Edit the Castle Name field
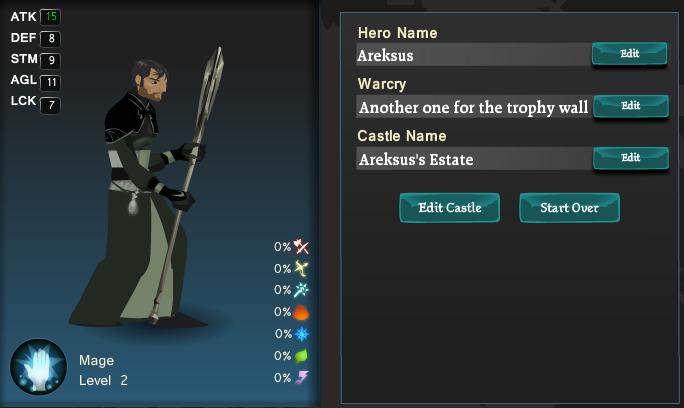Image resolution: width=684 pixels, height=408 pixels. 631,158
